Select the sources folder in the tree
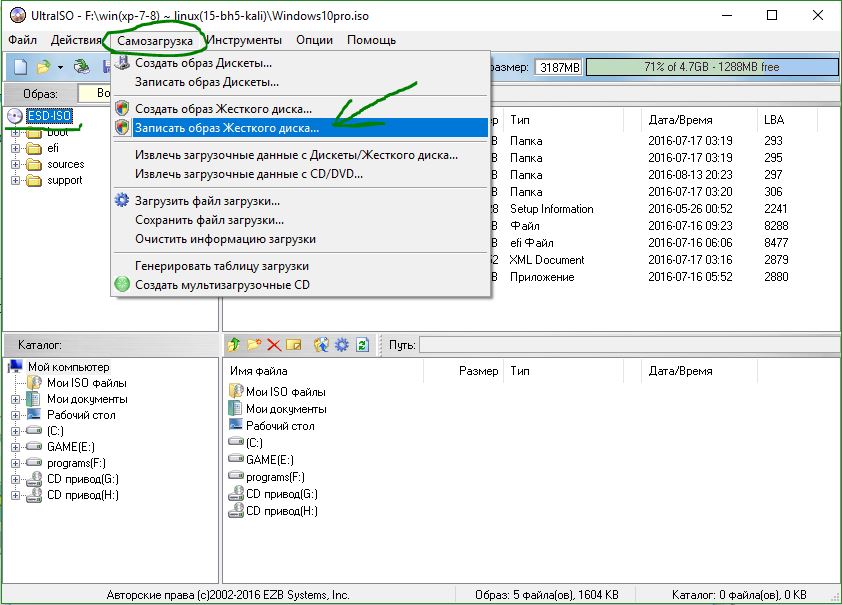842x605 pixels. pyautogui.click(x=66, y=164)
